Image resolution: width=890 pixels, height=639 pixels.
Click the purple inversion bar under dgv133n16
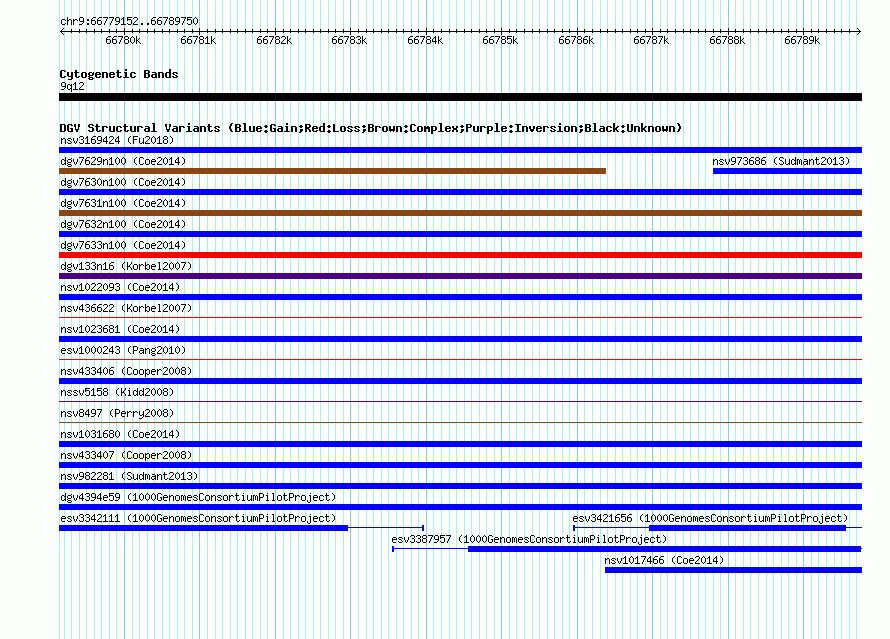pyautogui.click(x=460, y=276)
